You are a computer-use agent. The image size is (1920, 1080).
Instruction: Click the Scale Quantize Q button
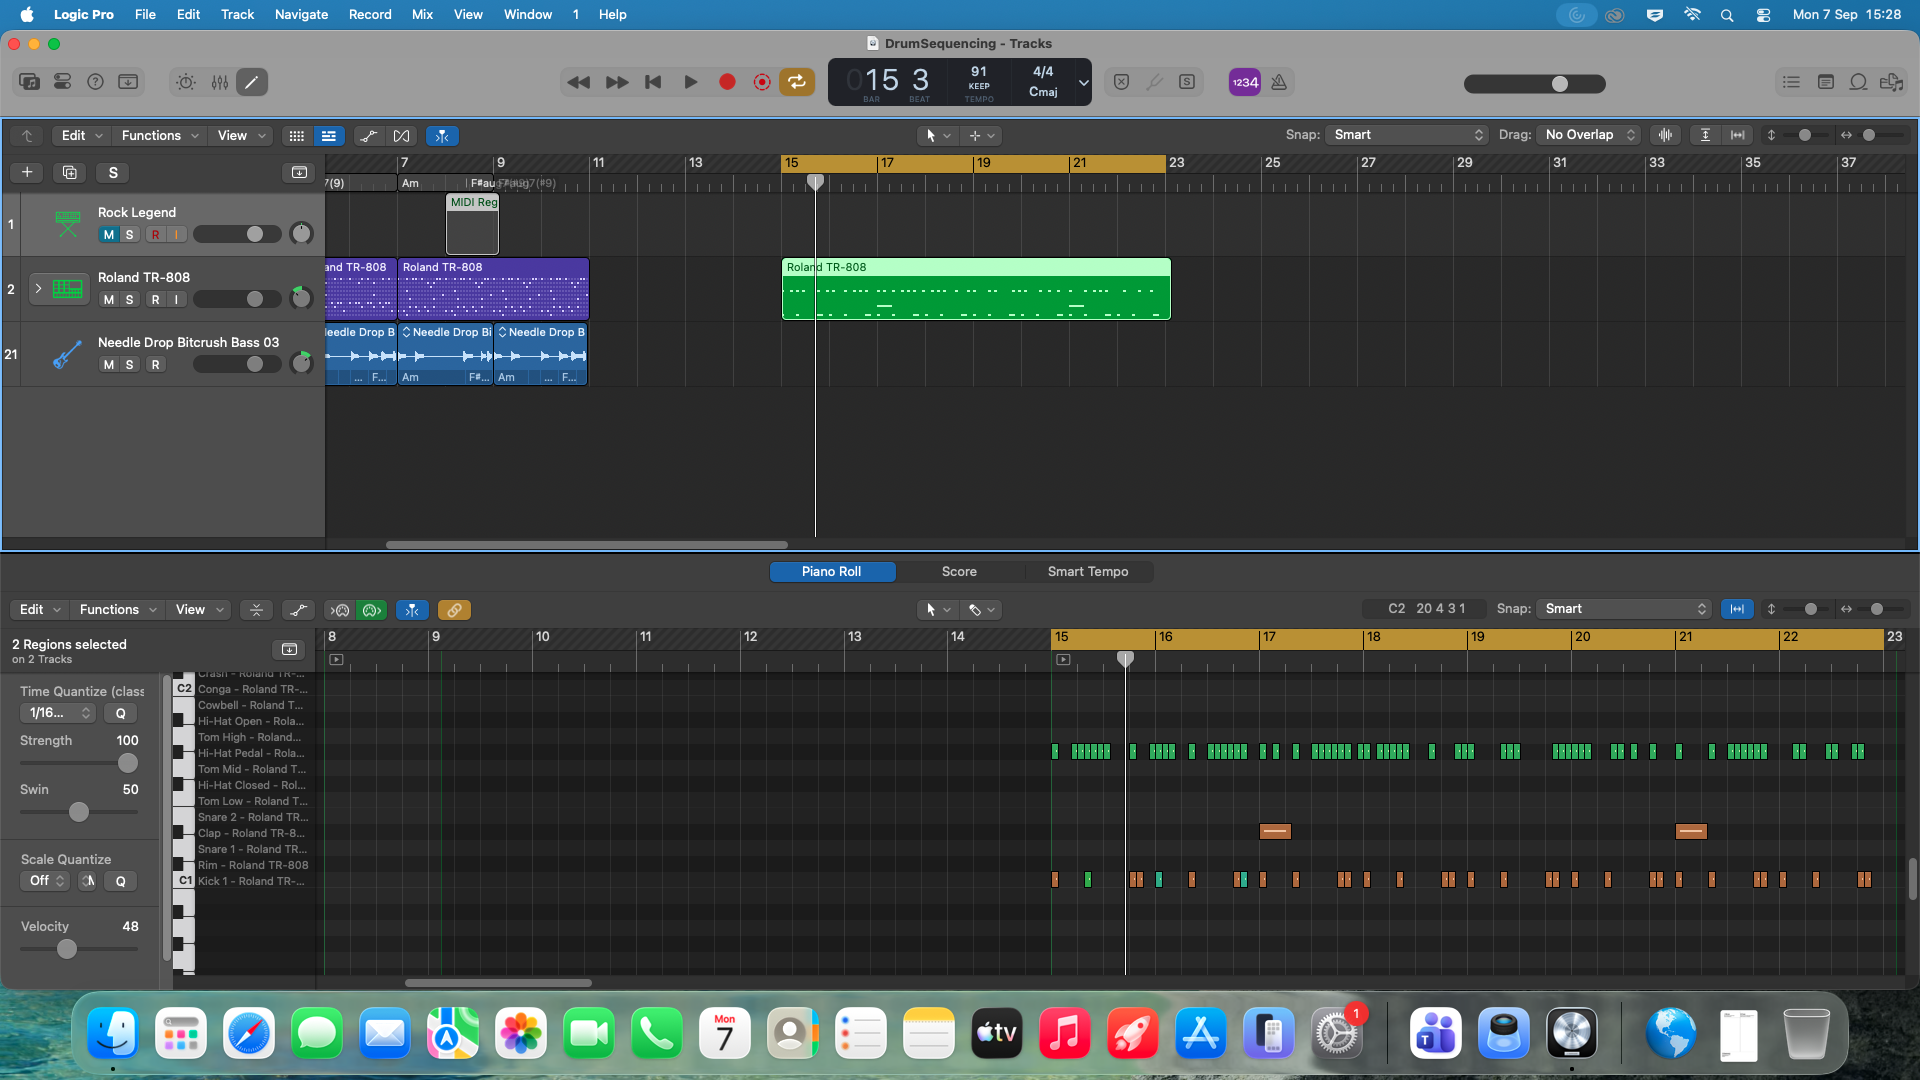(121, 881)
